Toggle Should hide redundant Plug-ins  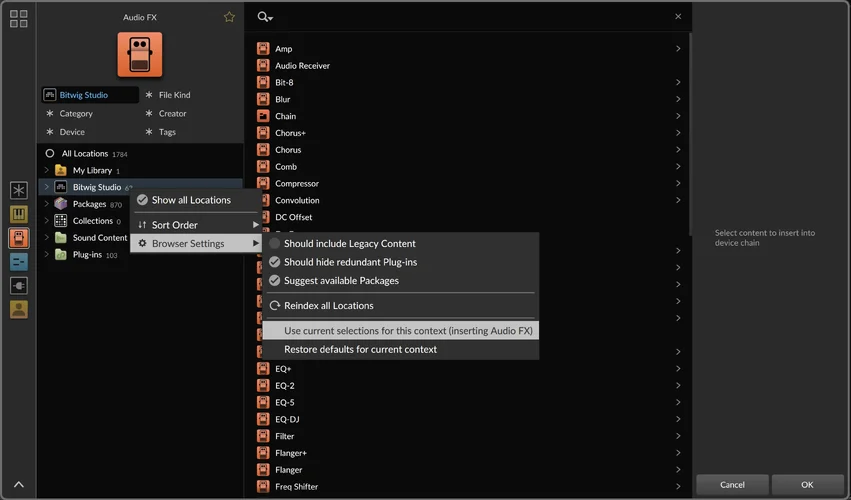[x=401, y=262]
